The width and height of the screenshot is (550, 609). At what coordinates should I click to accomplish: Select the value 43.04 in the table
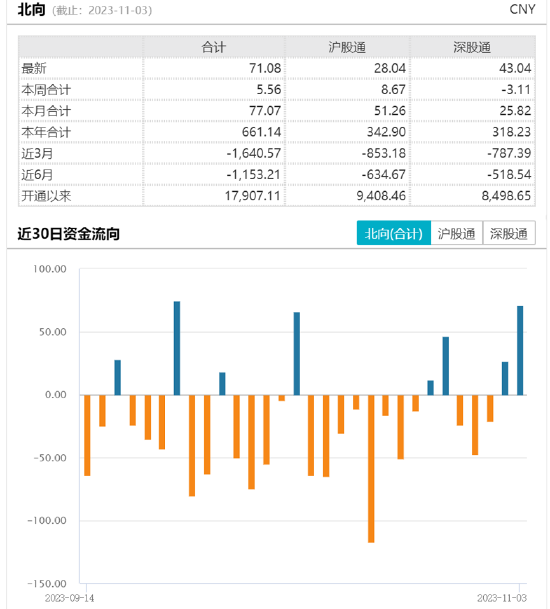[515, 68]
